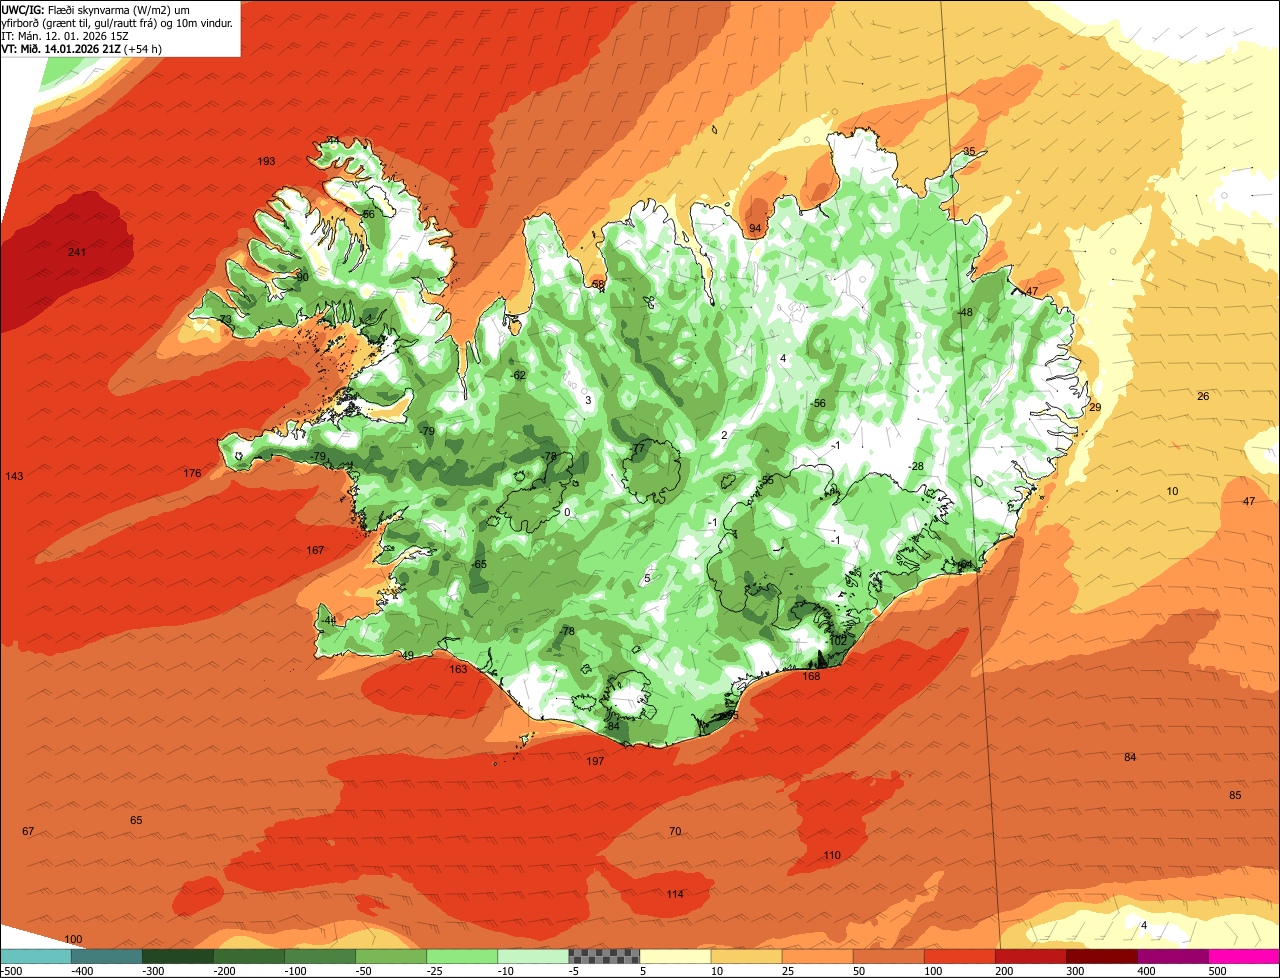
Task: Pick the red-orange legend swatch at 100
Action: click(959, 956)
